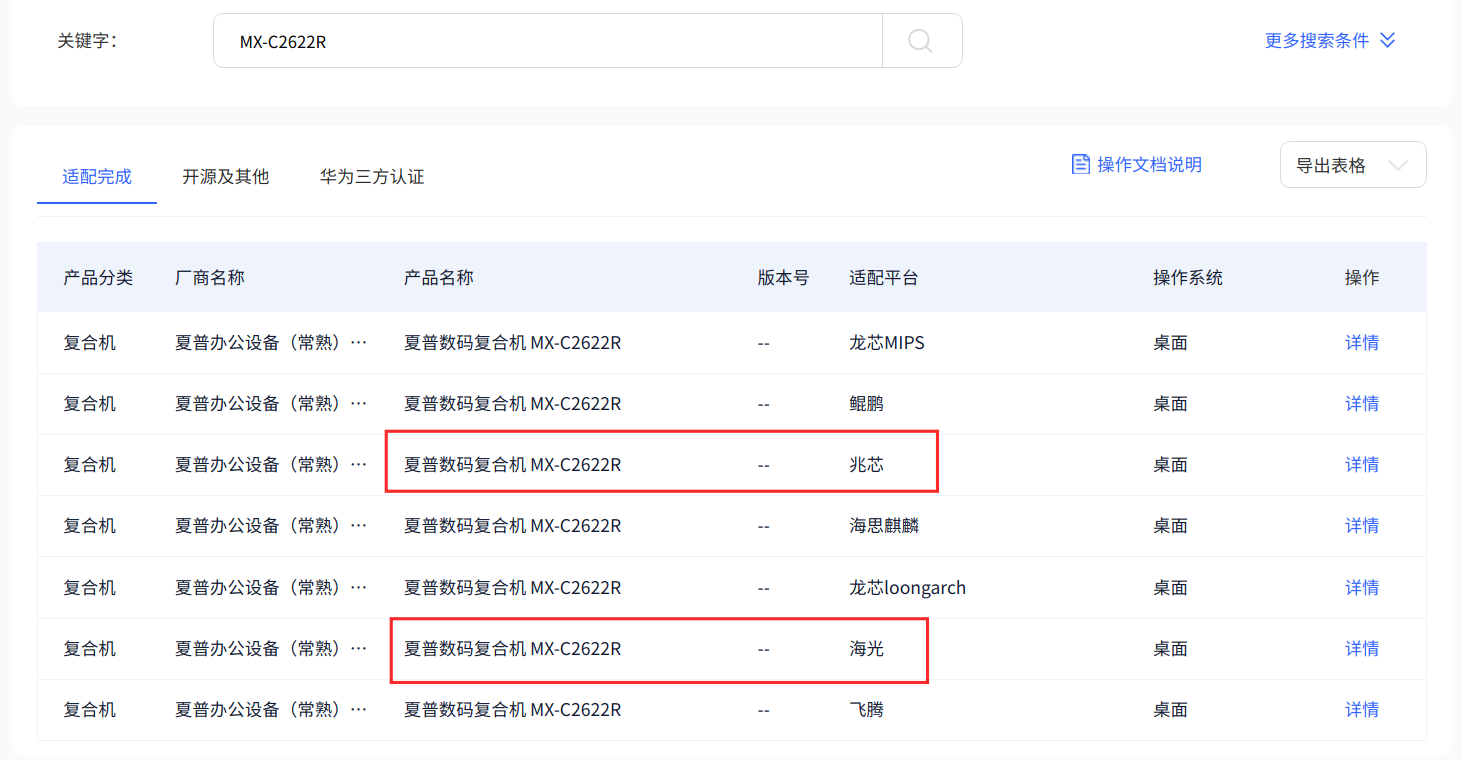The height and width of the screenshot is (760, 1463).
Task: Click the product name in the 飞腾 row
Action: tap(513, 710)
